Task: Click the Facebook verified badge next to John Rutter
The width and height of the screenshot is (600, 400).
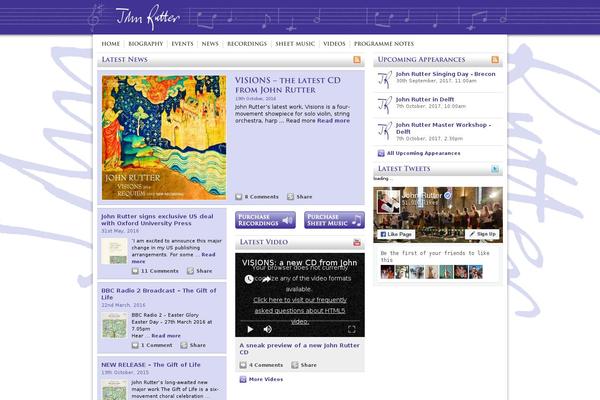Action: [x=447, y=196]
